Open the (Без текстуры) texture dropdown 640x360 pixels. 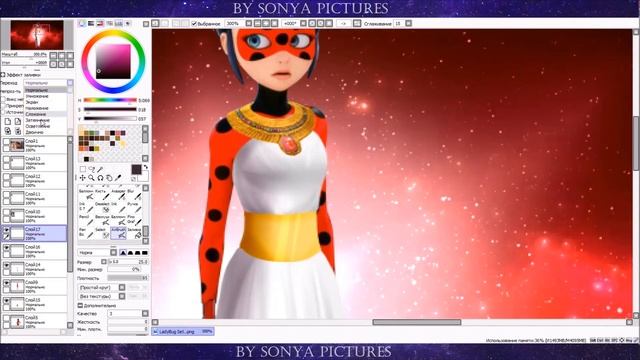tap(122, 296)
